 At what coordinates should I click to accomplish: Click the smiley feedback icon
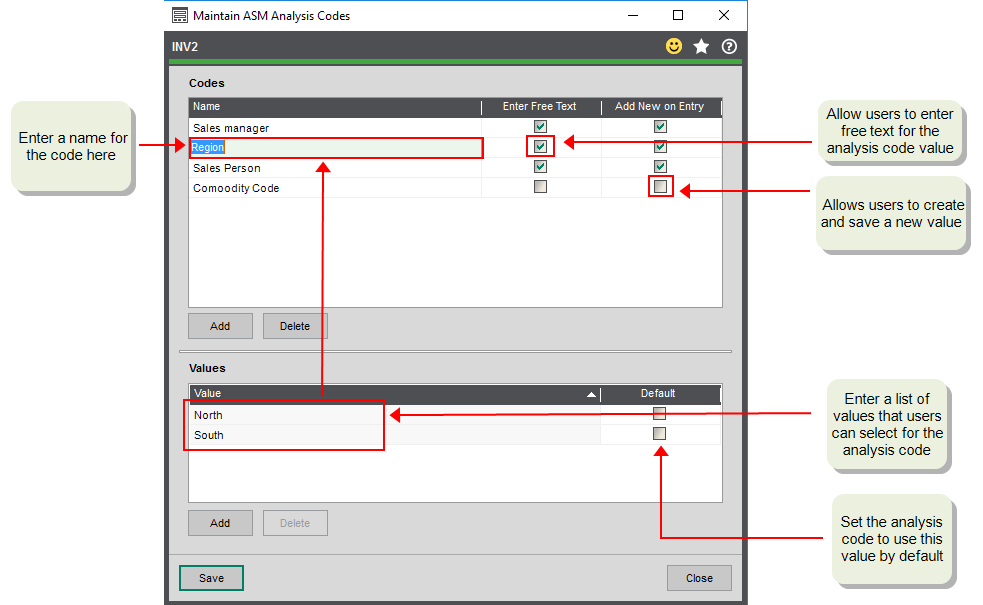[673, 45]
